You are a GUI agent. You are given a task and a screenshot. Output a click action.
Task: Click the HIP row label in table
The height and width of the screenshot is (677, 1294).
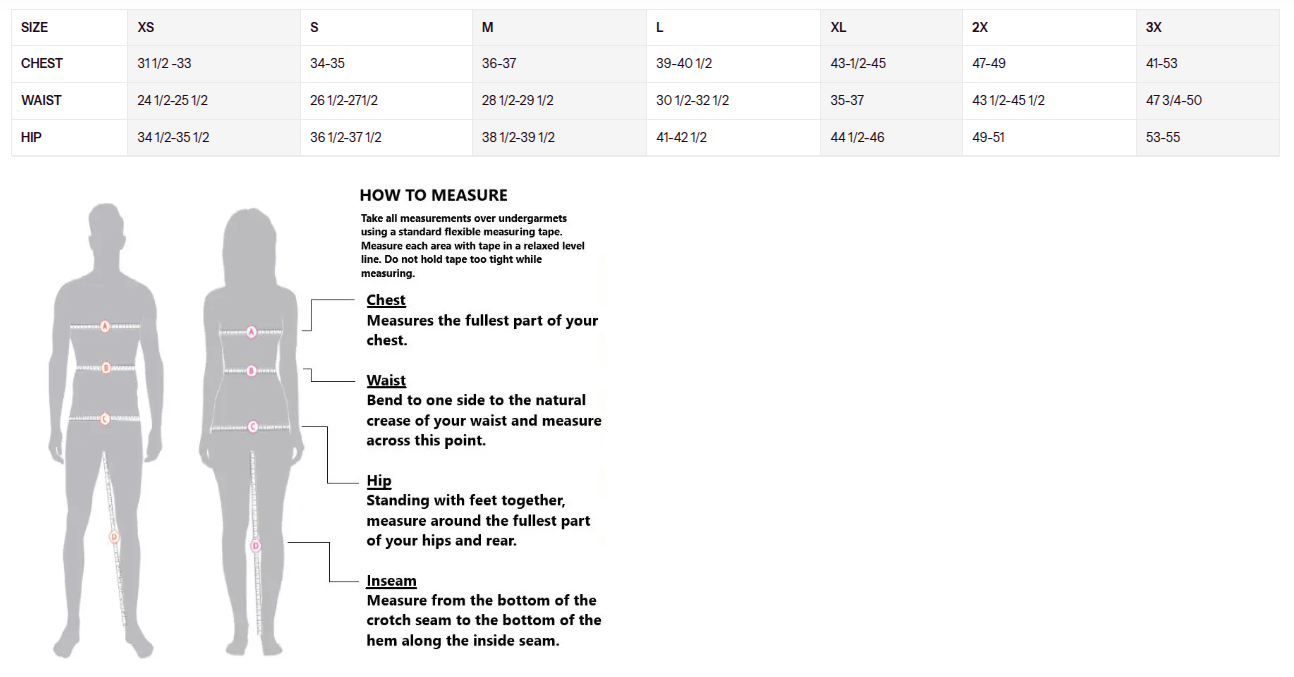[x=31, y=137]
